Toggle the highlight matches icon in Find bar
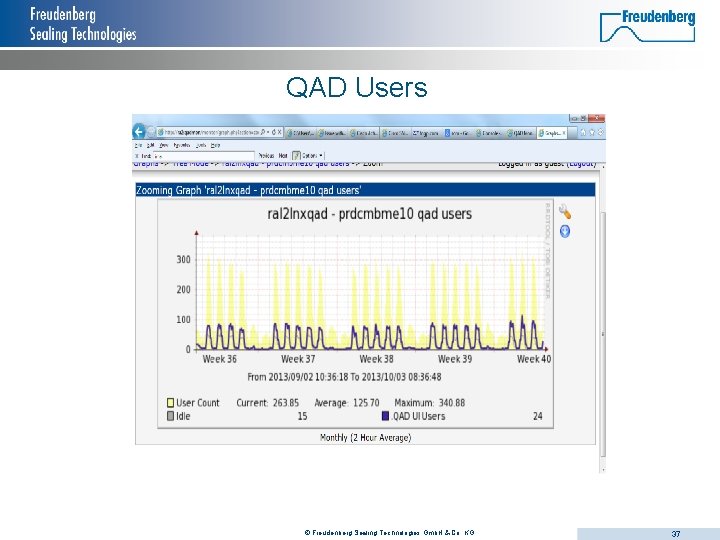This screenshot has width=720, height=540. (x=296, y=156)
